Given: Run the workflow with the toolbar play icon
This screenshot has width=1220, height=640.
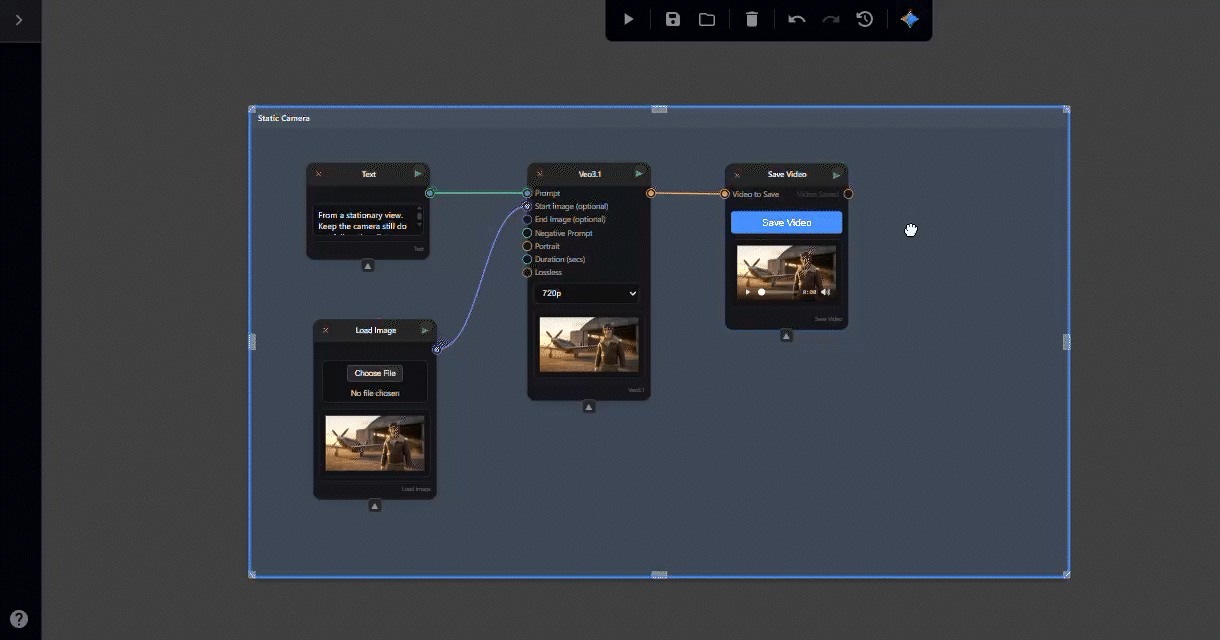Looking at the screenshot, I should pyautogui.click(x=628, y=19).
